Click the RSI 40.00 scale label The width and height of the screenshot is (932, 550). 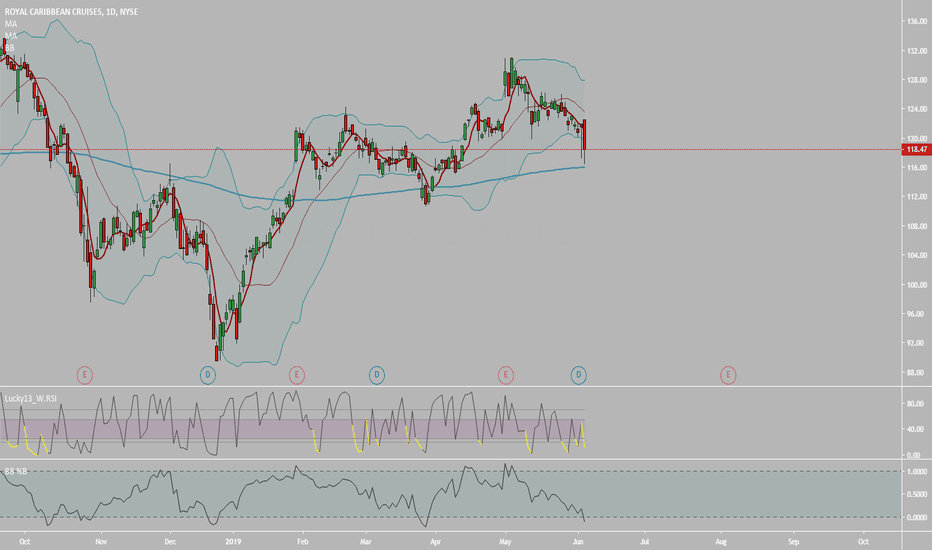pos(915,429)
